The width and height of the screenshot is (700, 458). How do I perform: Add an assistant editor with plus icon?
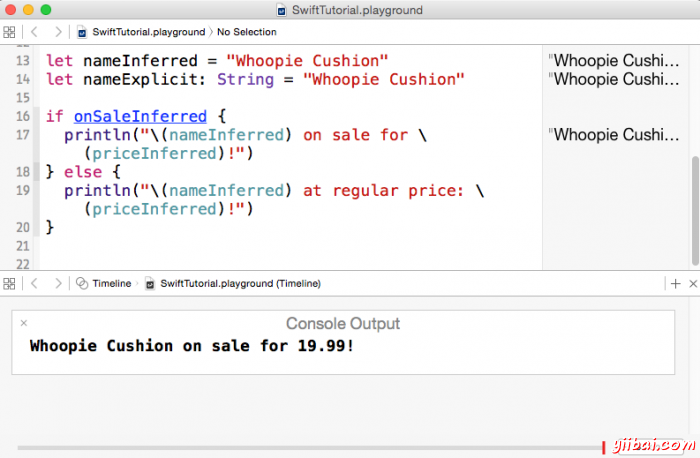point(676,284)
